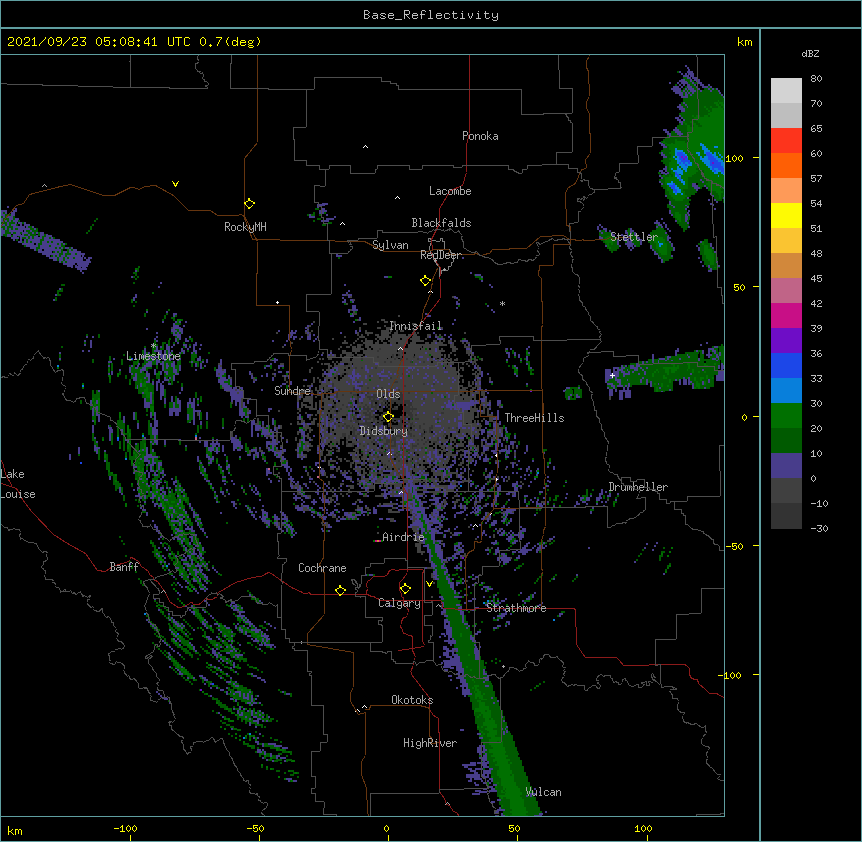Click the Olds label
The width and height of the screenshot is (862, 842).
388,394
